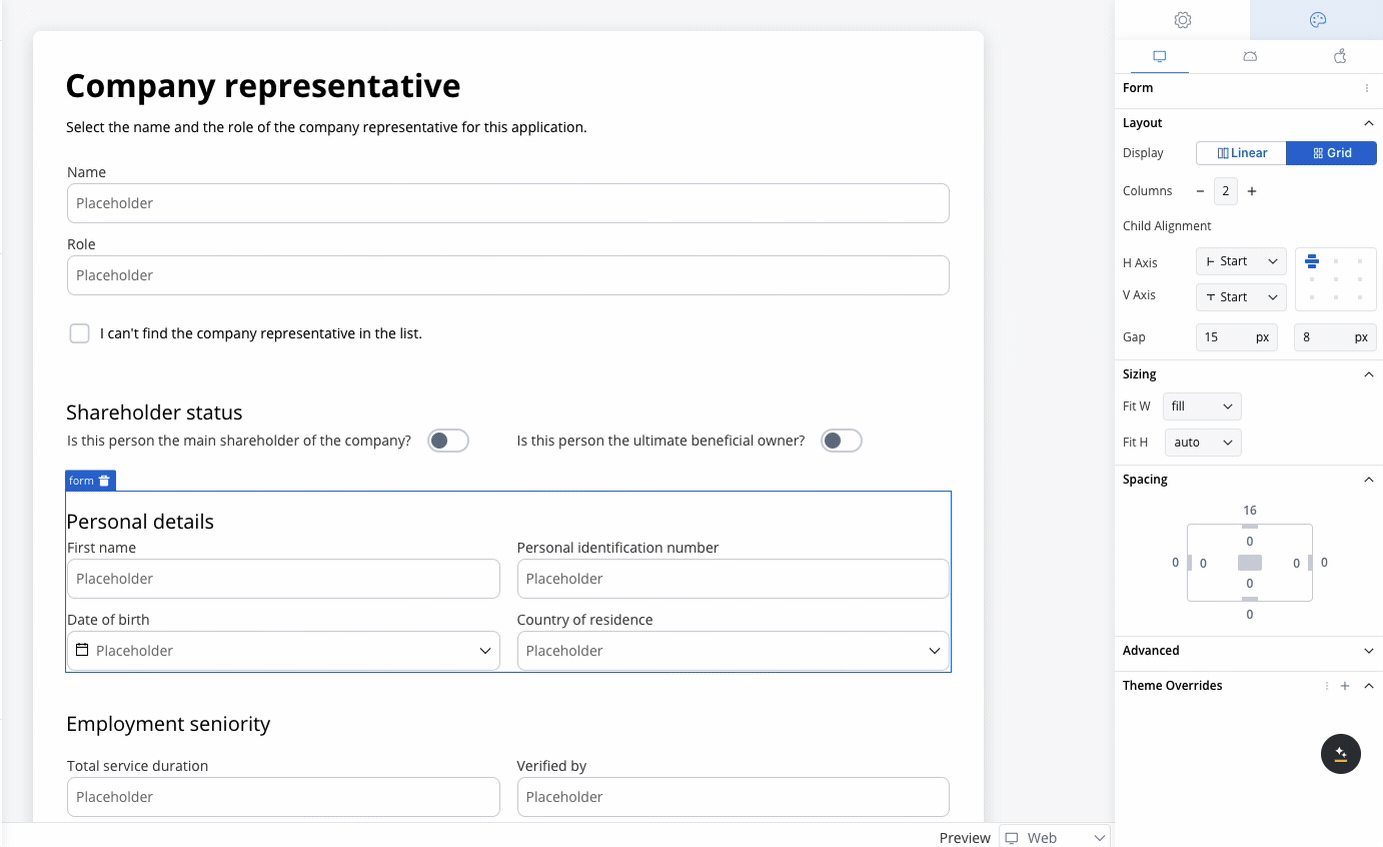Screen dimensions: 1383x847
Task: Decrease the columns count
Action: (x=1201, y=191)
